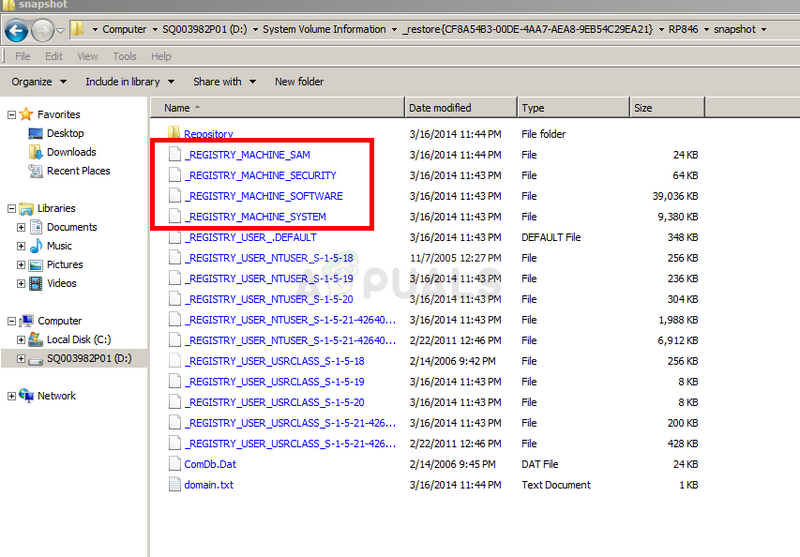Select the ComDb.Dat file icon
This screenshot has height=557, width=800.
(174, 464)
